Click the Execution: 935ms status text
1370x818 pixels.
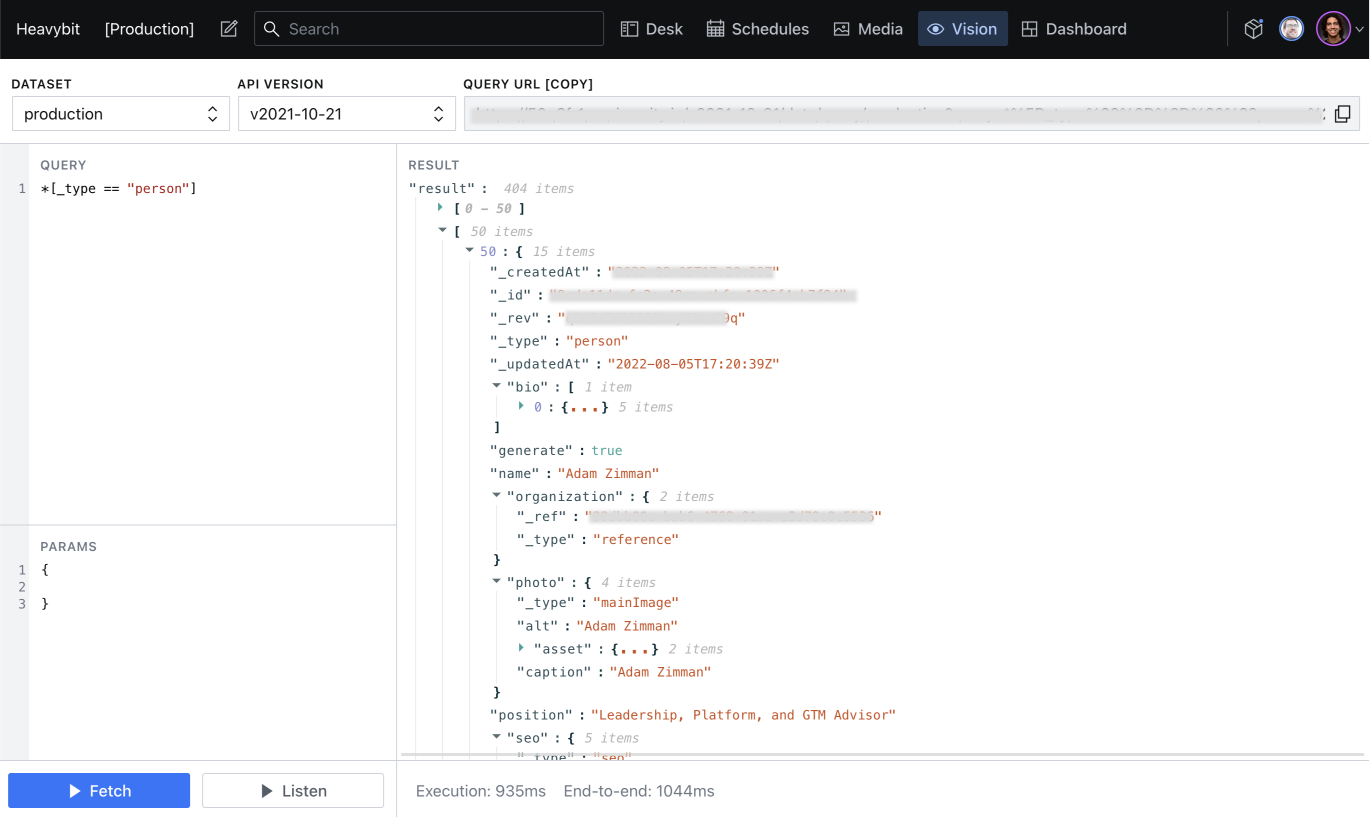[x=481, y=791]
